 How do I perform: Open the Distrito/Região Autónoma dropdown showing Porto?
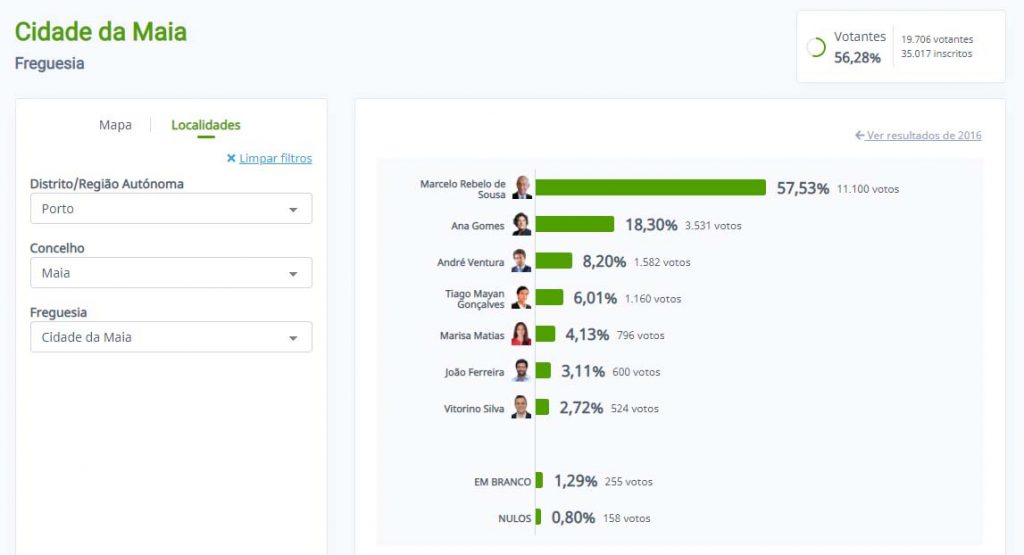pos(170,209)
